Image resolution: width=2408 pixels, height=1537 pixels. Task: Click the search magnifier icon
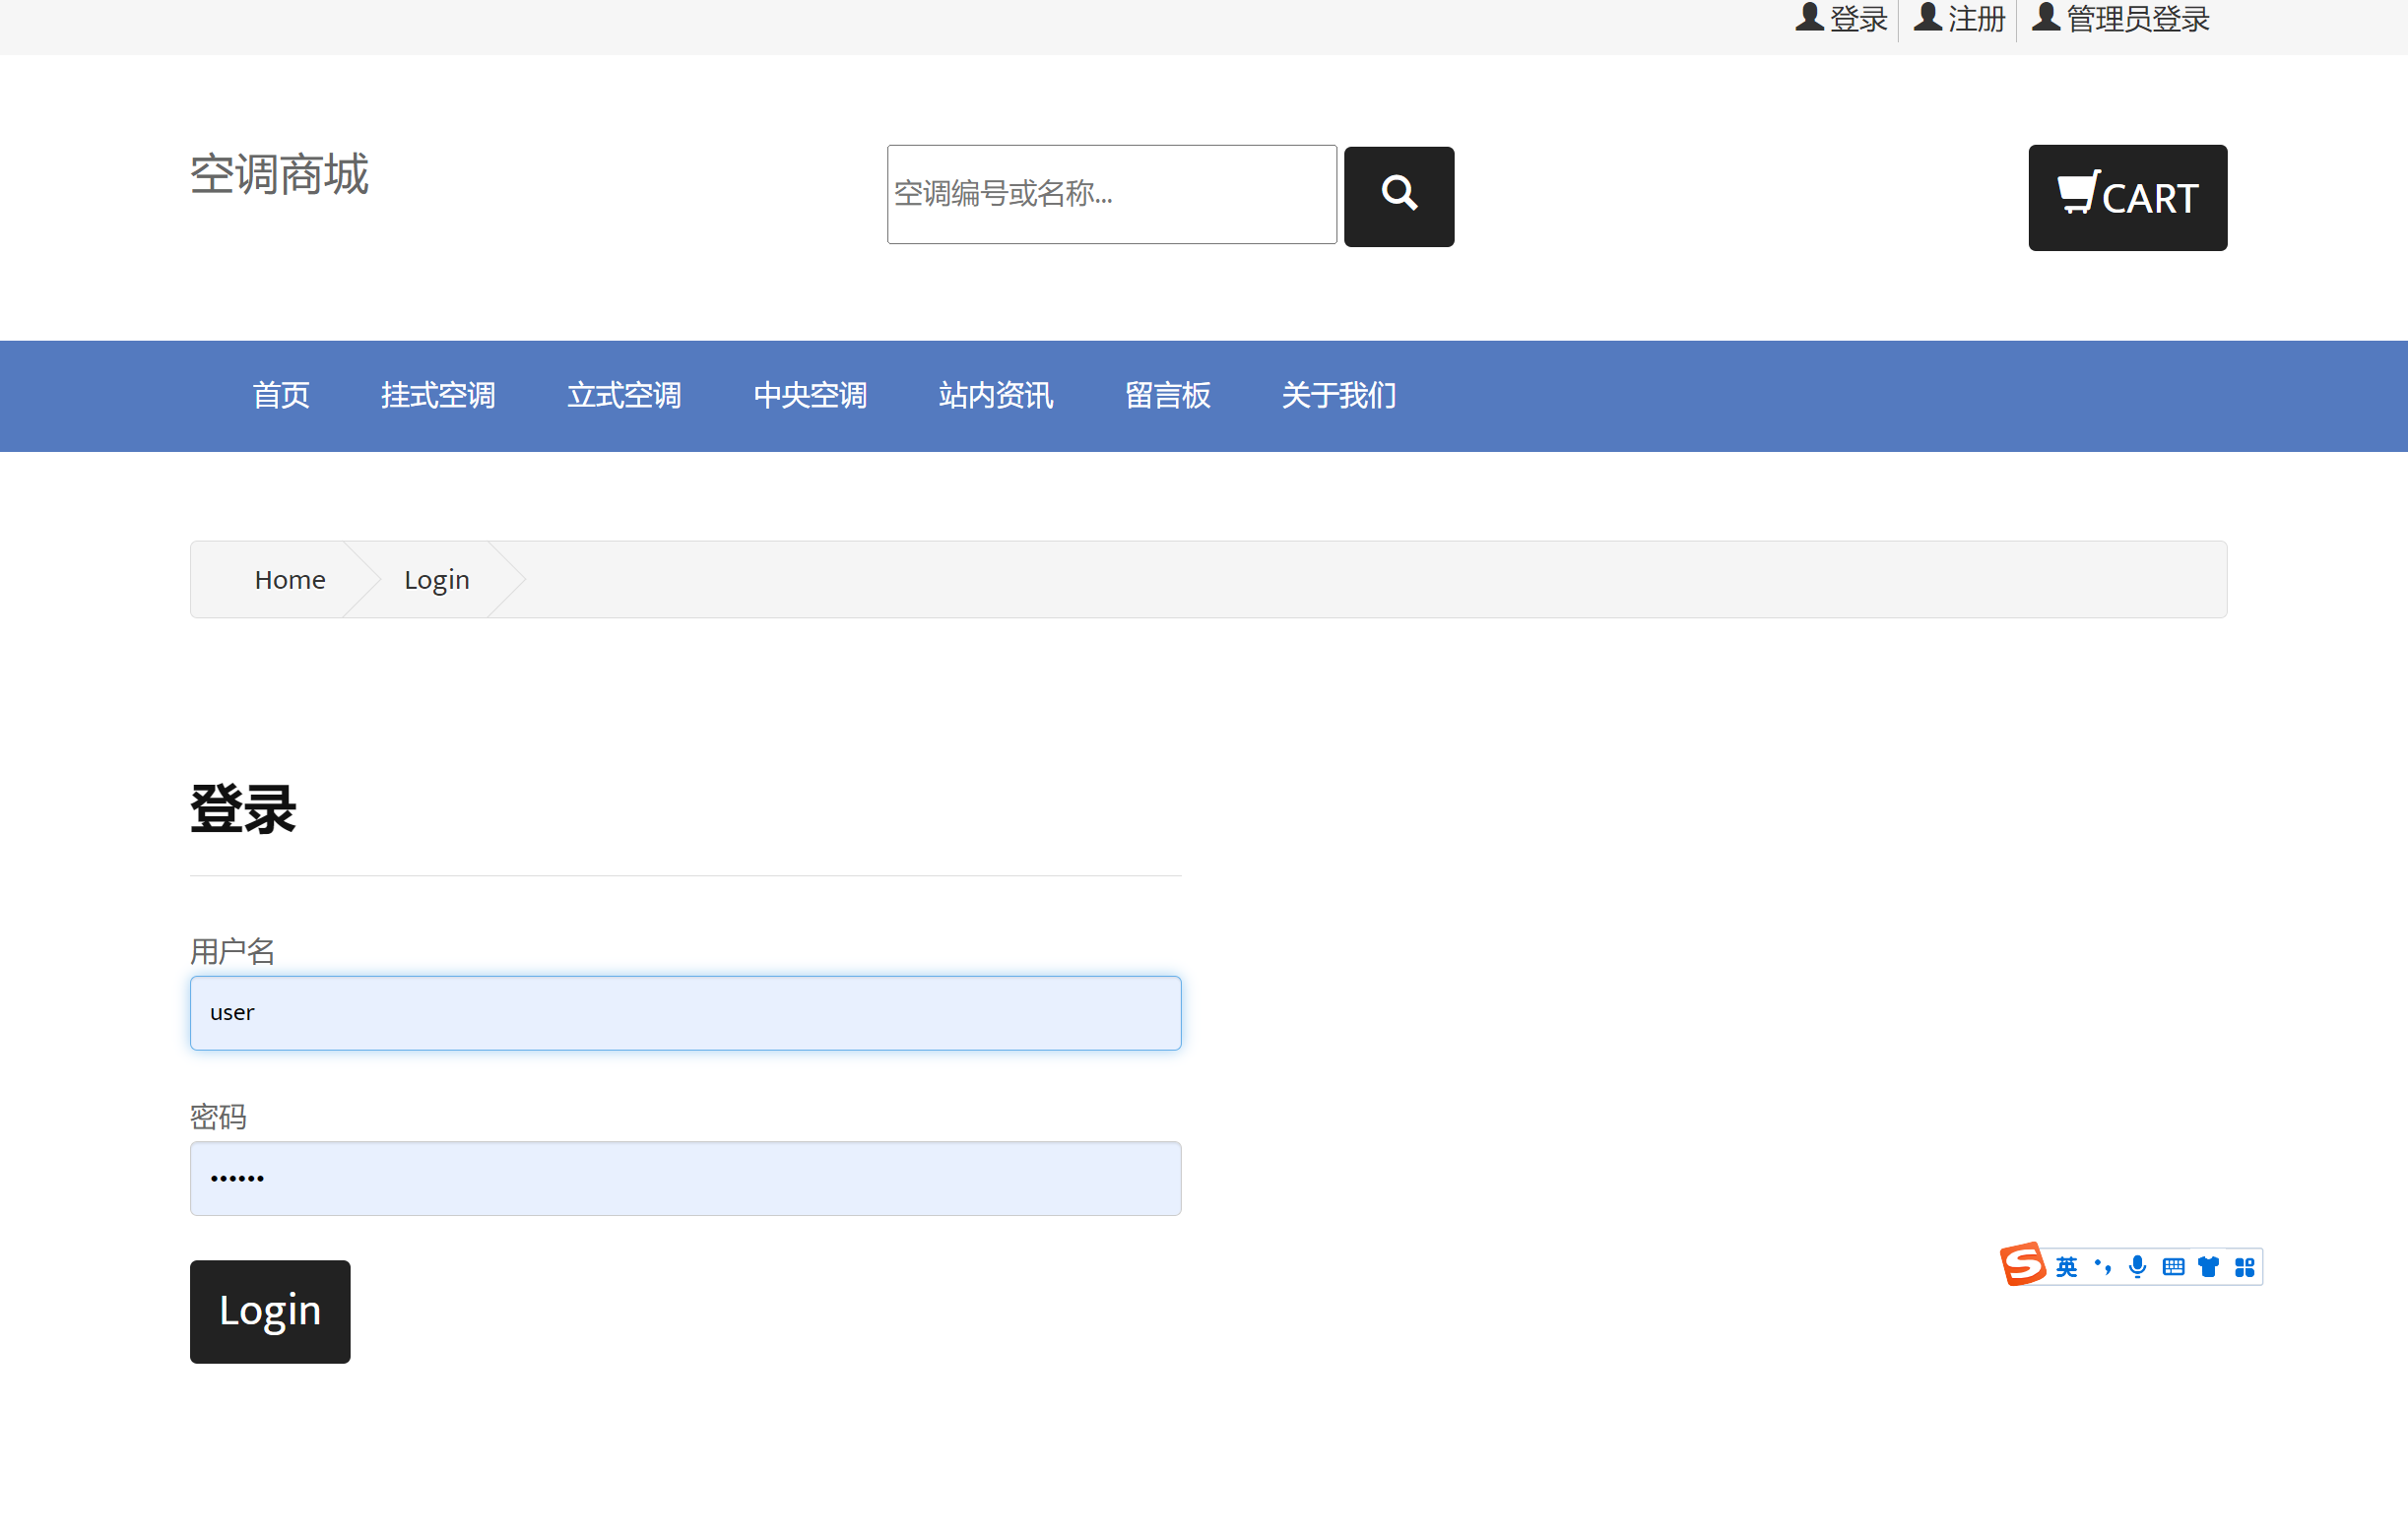[1398, 195]
